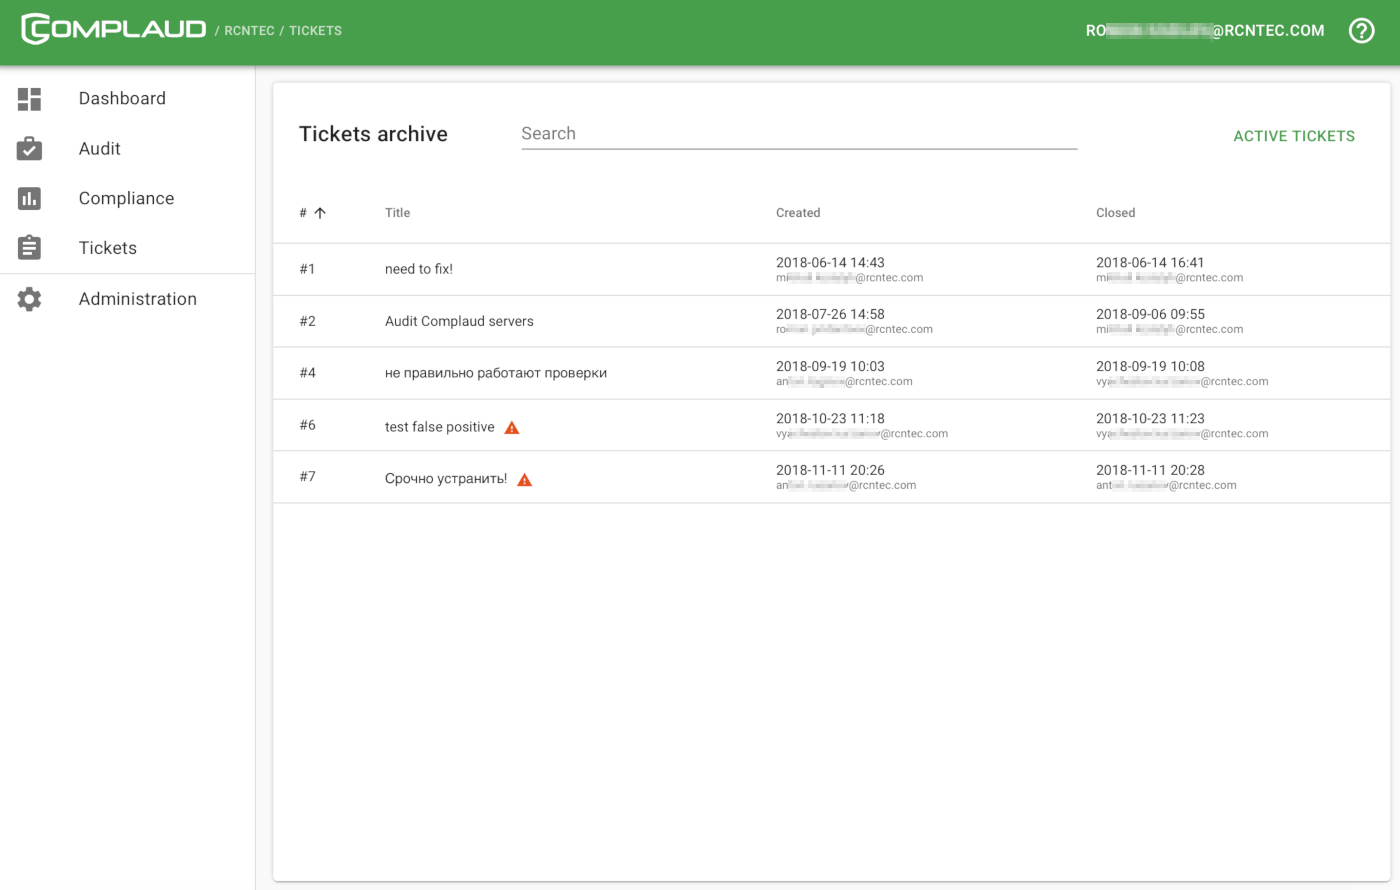Sort tickets by Created column header
The image size is (1400, 890).
click(x=797, y=213)
